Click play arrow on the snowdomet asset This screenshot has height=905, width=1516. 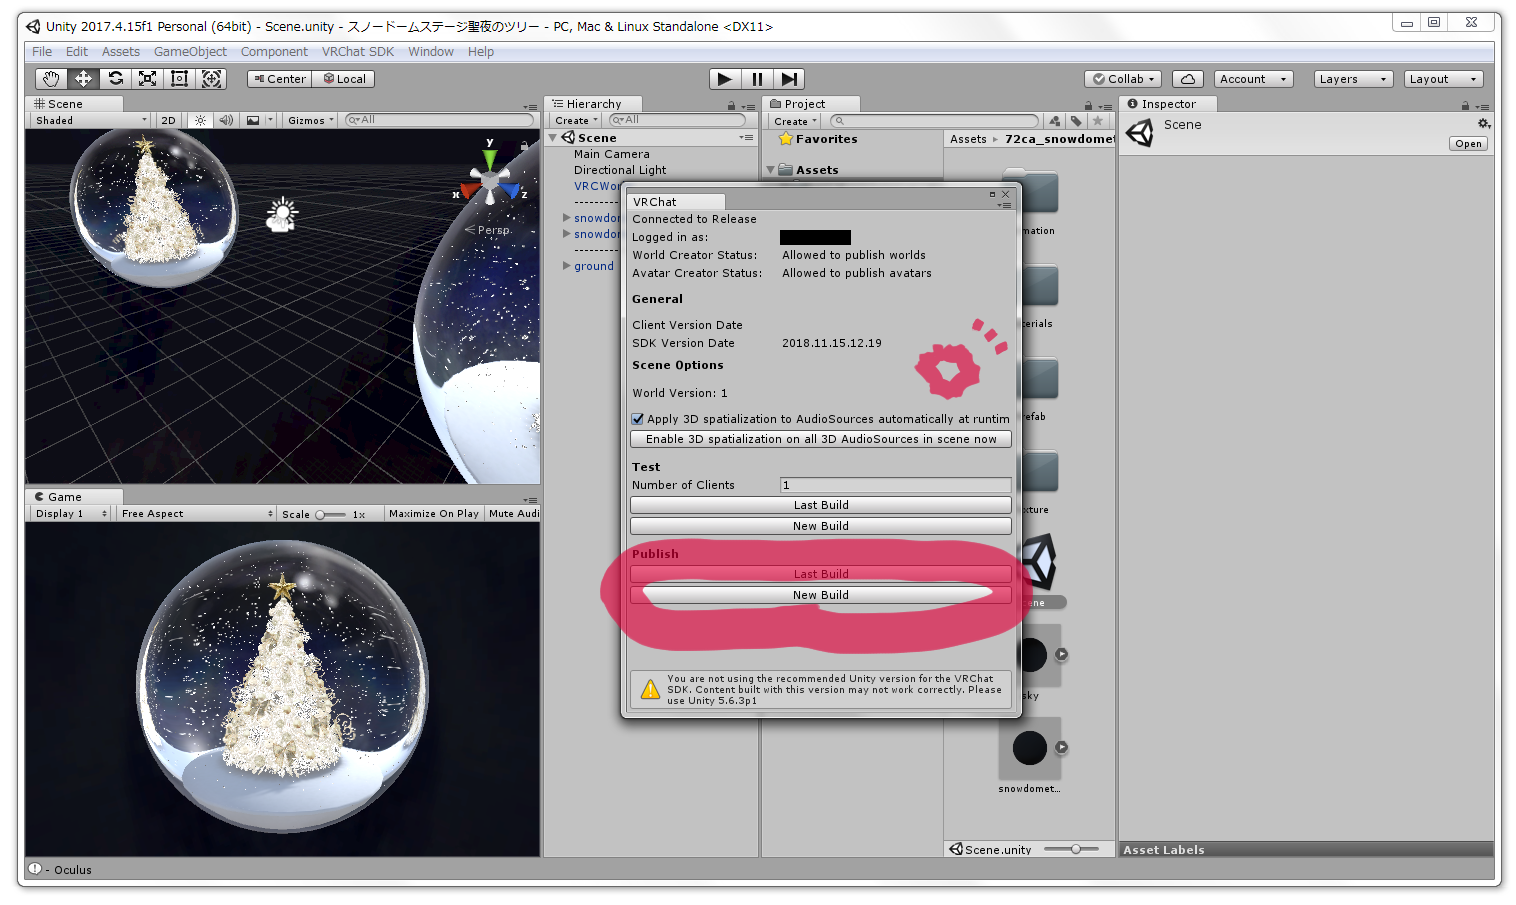[x=1061, y=747]
